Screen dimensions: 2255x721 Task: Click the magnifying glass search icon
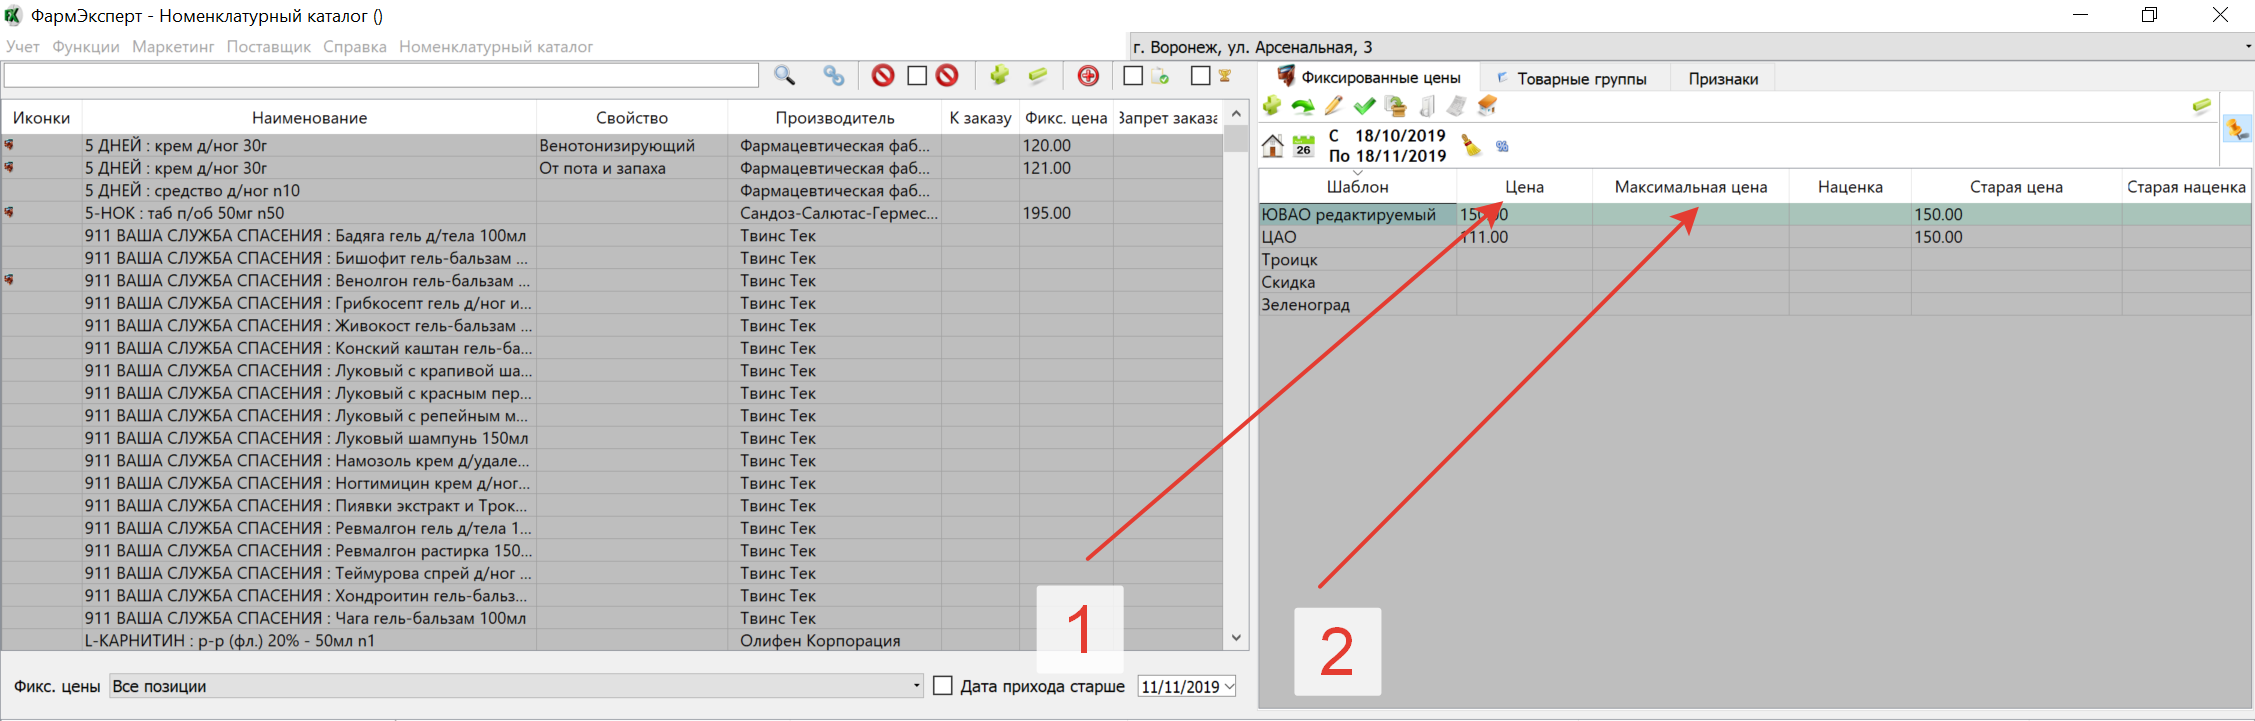click(784, 76)
